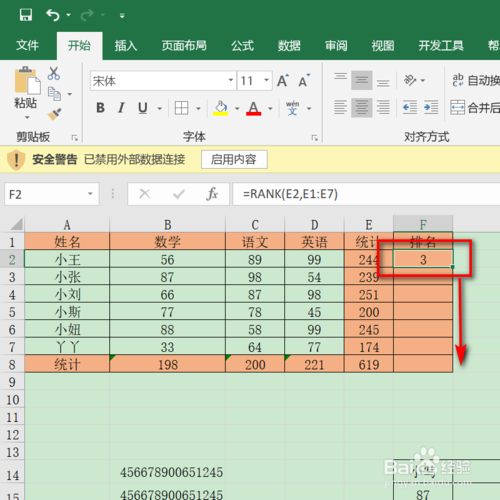Click the Increase Font Size icon
The width and height of the screenshot is (500, 500).
click(283, 80)
